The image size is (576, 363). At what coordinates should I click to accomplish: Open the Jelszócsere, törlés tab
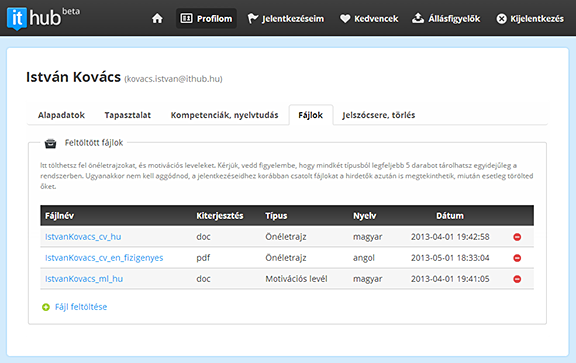coord(379,115)
